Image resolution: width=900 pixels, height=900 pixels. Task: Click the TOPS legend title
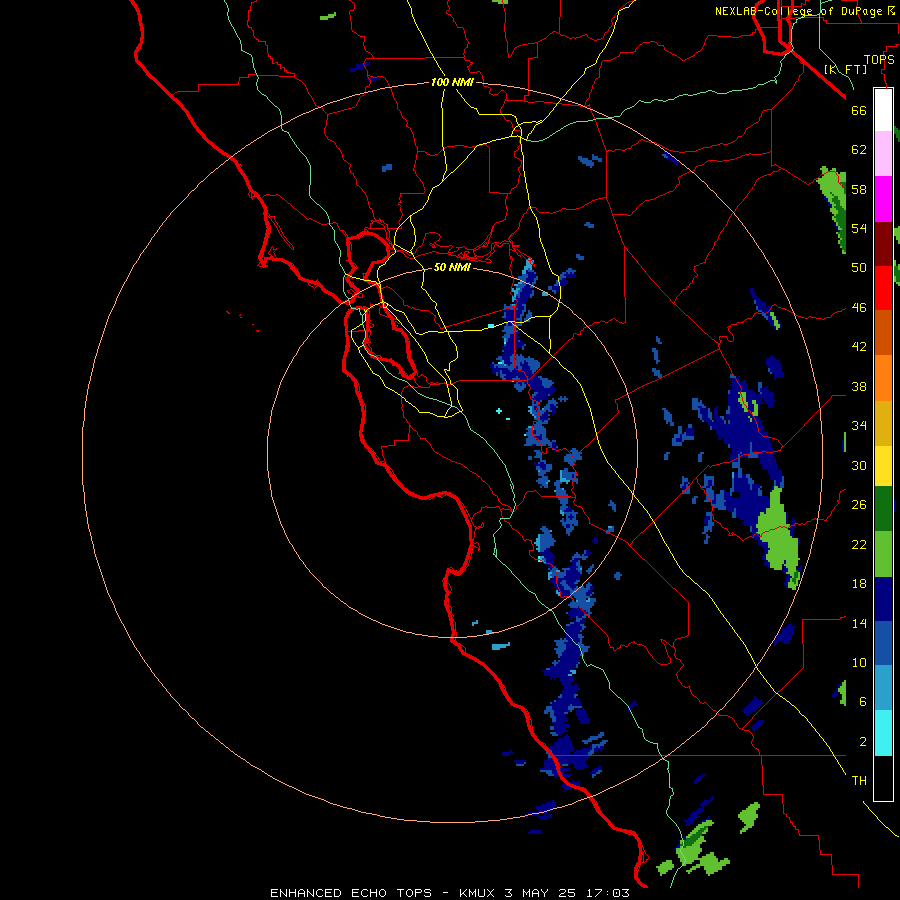coord(879,59)
